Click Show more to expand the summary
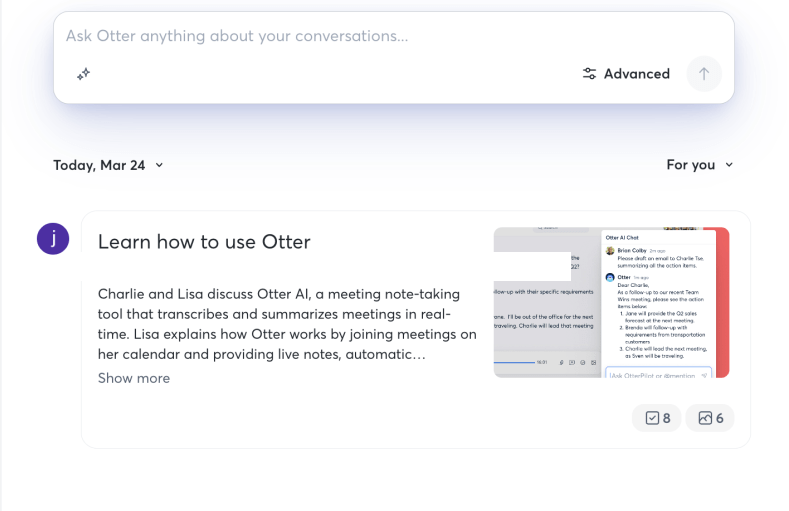 click(134, 378)
